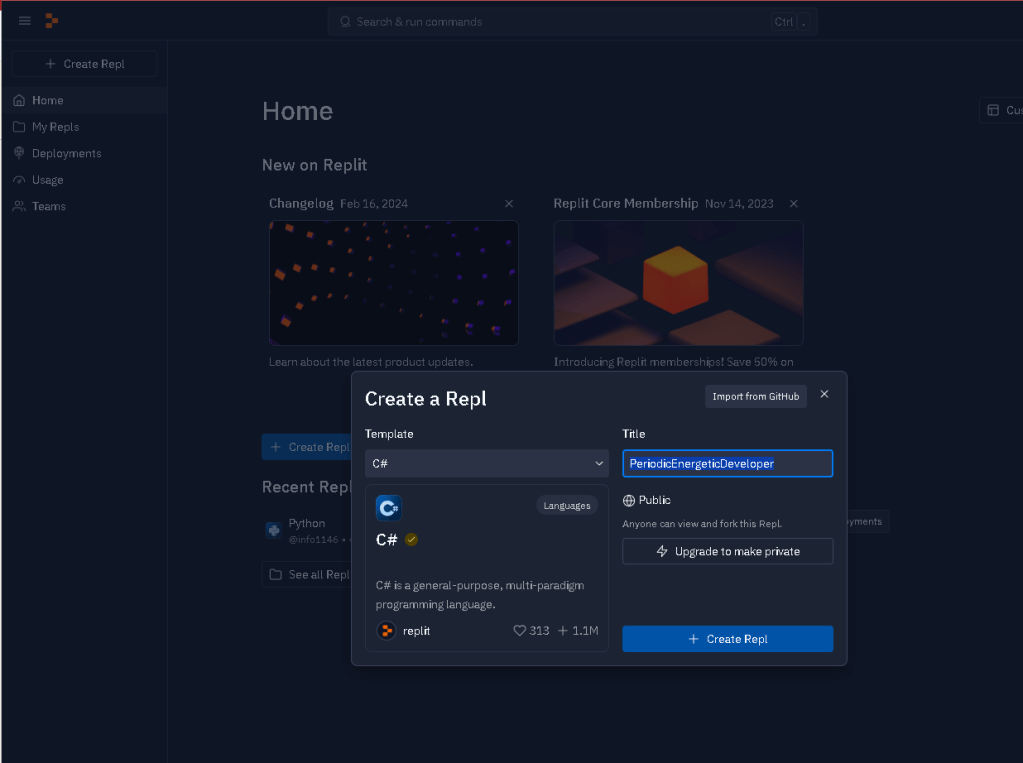Click the 'Ctrl' shortcut hint

(x=784, y=22)
